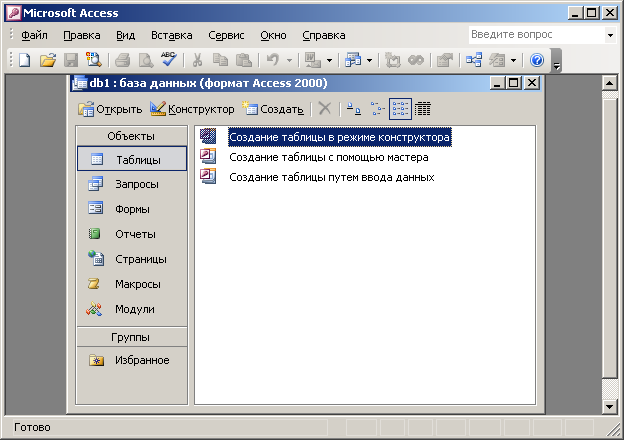Click the Paste clipboard icon
The image size is (624, 440).
244,60
